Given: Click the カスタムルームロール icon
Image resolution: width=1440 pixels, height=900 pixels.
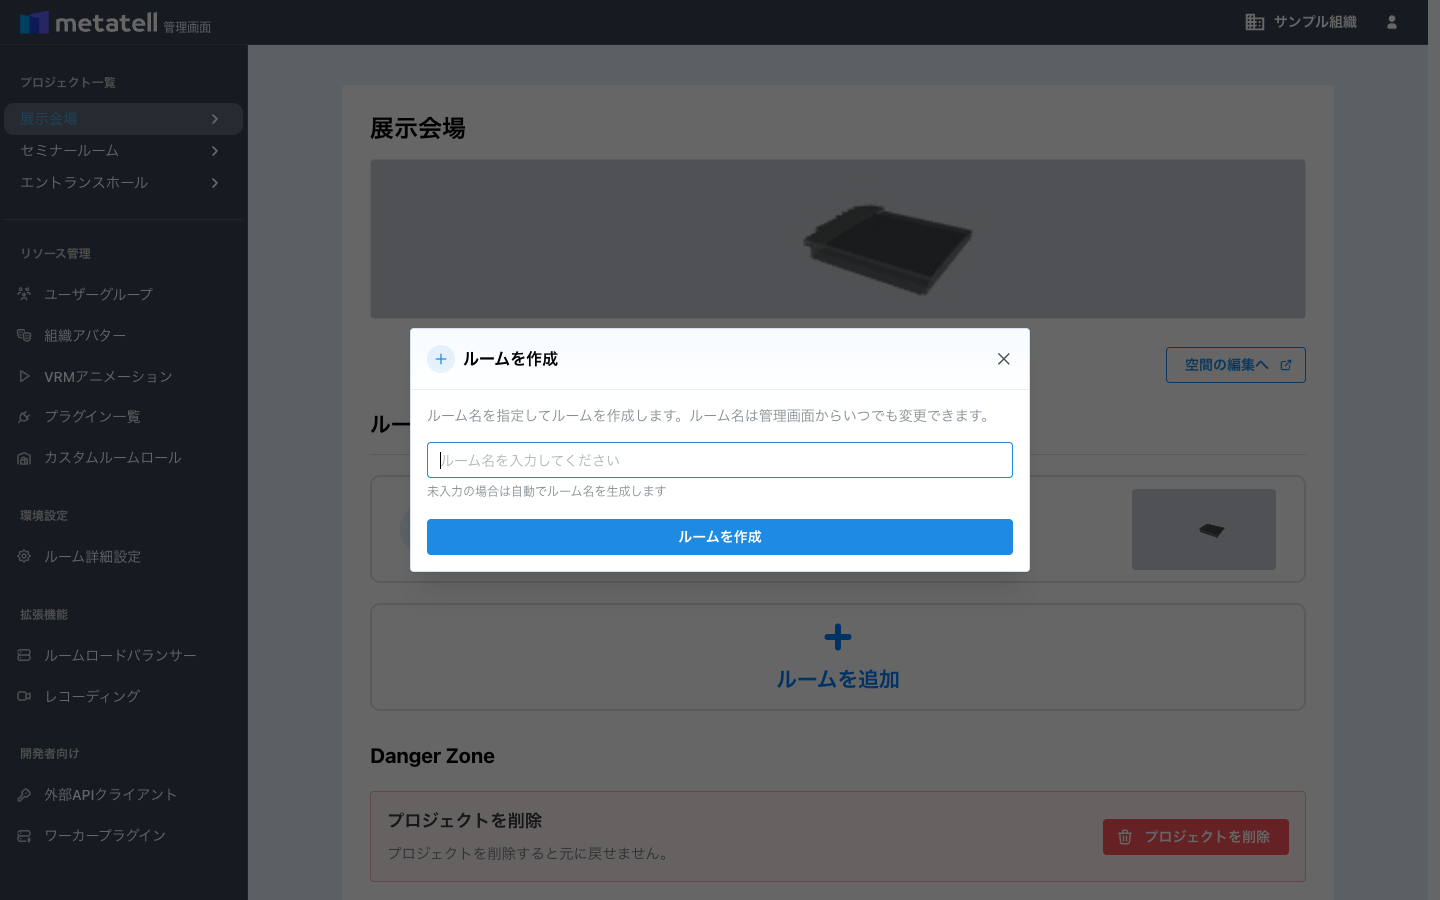Looking at the screenshot, I should (24, 458).
